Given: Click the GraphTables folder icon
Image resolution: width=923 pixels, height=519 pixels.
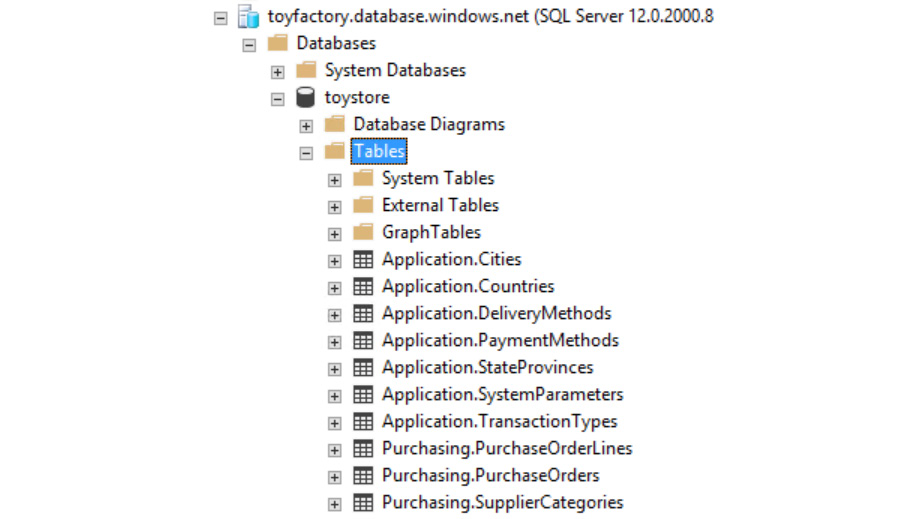Looking at the screenshot, I should click(363, 233).
